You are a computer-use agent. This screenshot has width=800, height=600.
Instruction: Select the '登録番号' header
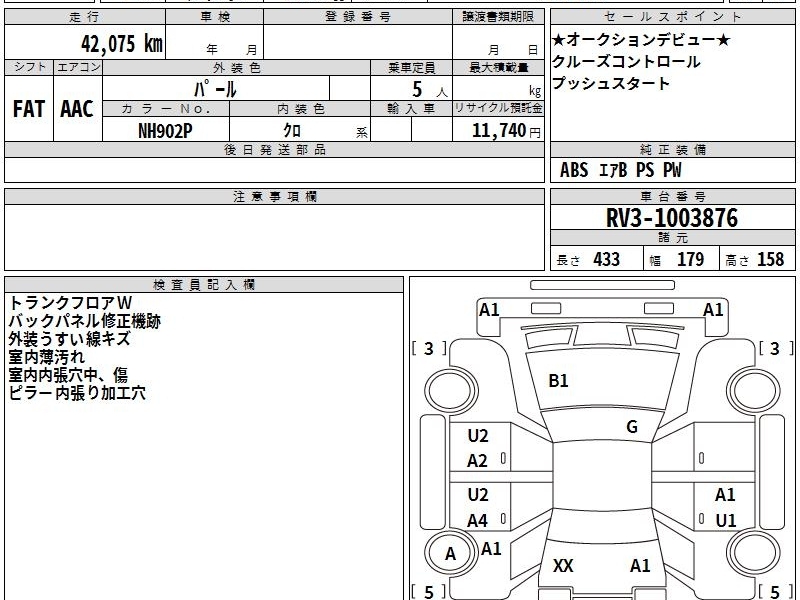358,17
